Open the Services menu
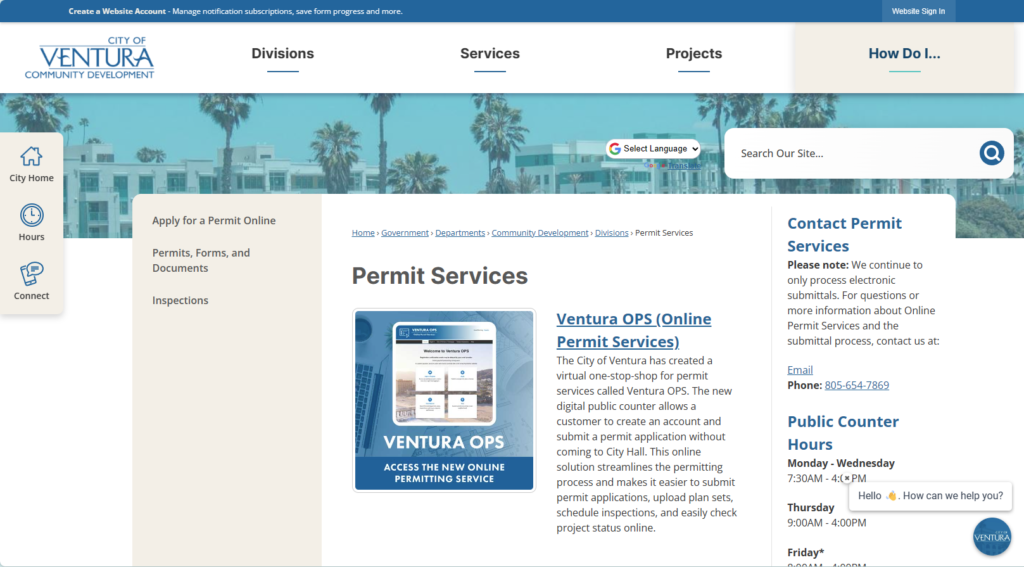The width and height of the screenshot is (1024, 567). (x=490, y=54)
